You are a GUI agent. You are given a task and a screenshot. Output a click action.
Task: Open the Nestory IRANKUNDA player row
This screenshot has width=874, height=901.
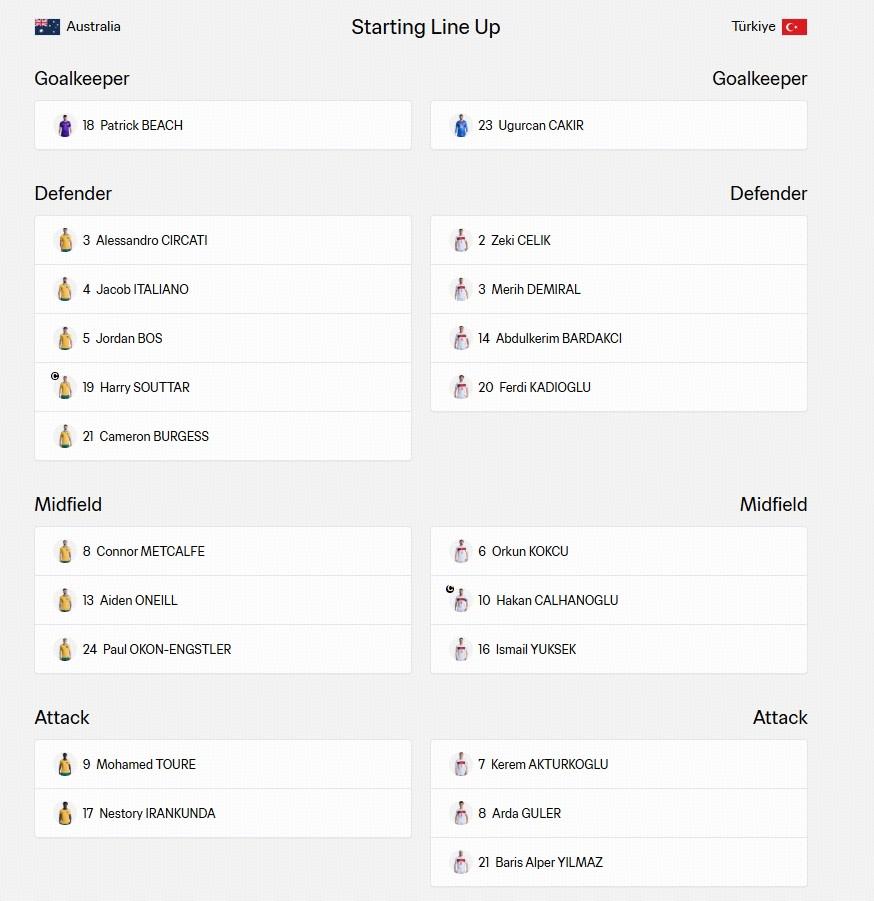point(223,813)
